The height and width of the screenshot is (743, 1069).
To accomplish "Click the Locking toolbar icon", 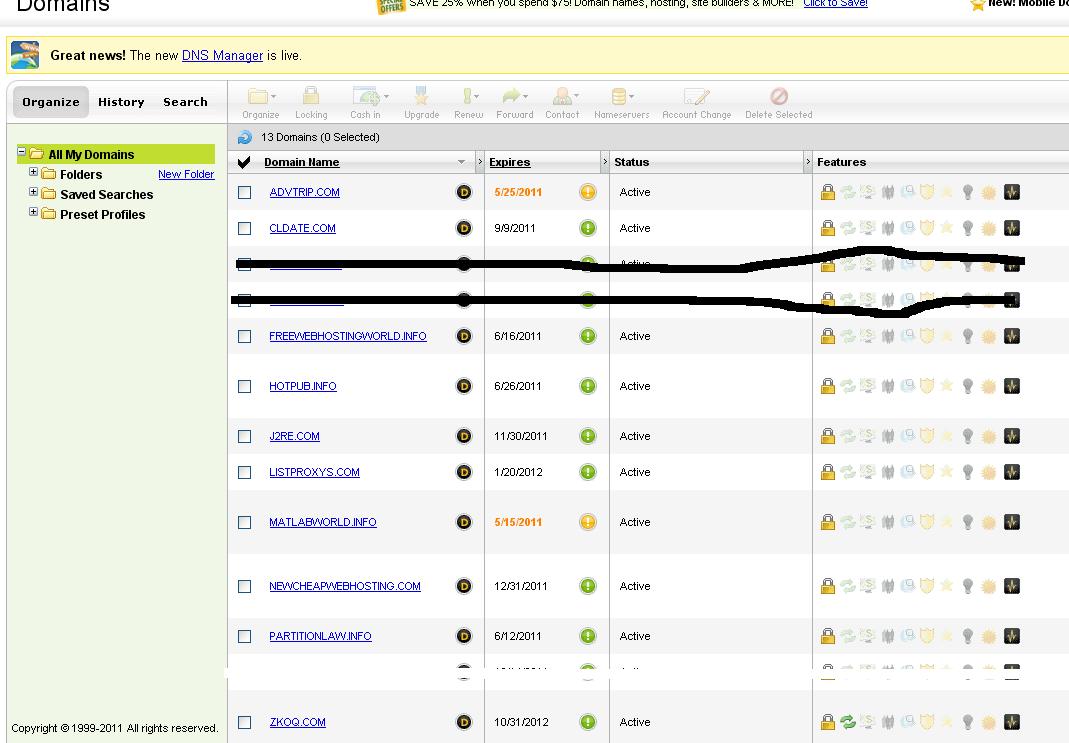I will (311, 98).
